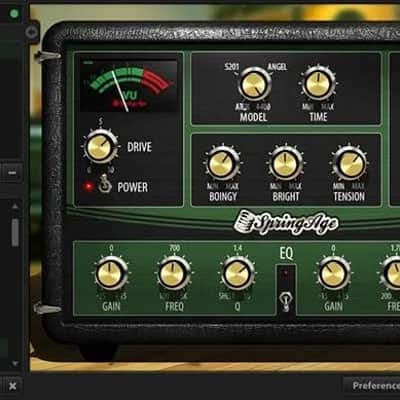Click the sidebar scroll down arrow
400x400 pixels.
point(15,363)
